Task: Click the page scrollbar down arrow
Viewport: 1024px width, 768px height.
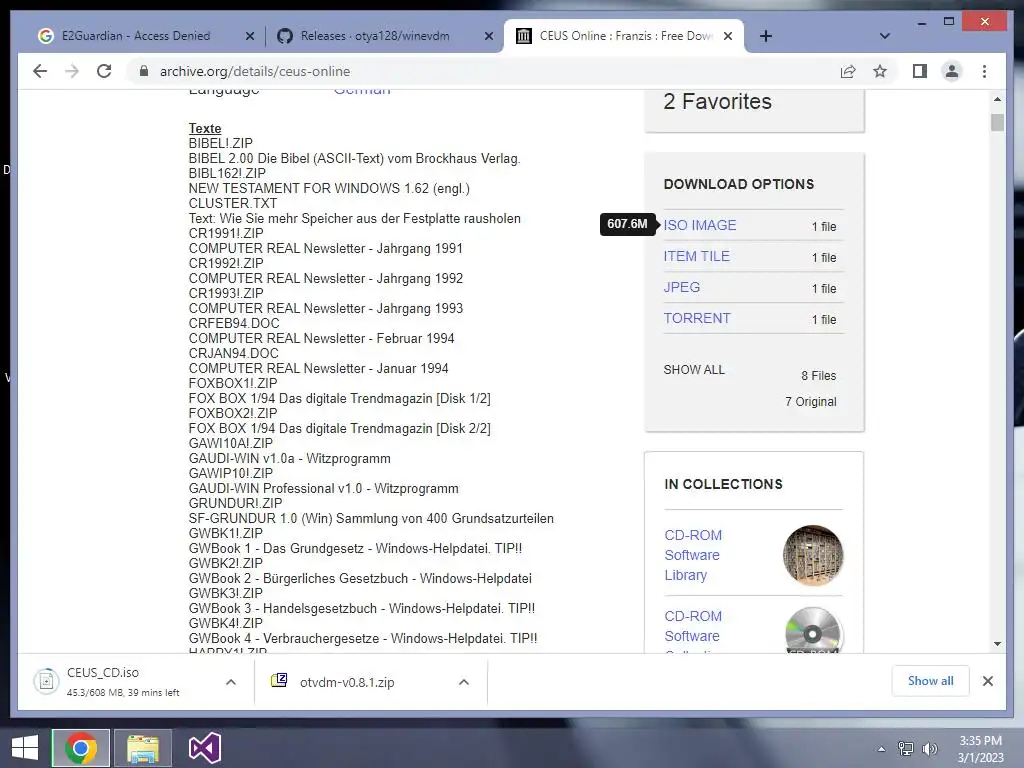Action: click(997, 644)
